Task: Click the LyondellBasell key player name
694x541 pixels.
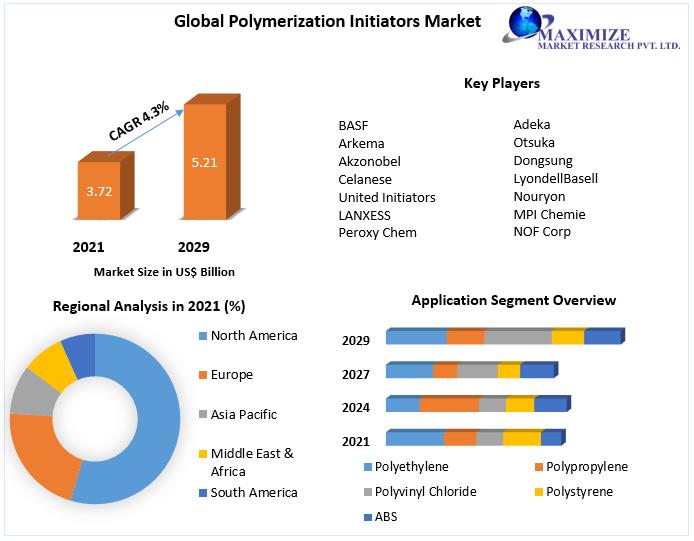Action: tap(555, 179)
